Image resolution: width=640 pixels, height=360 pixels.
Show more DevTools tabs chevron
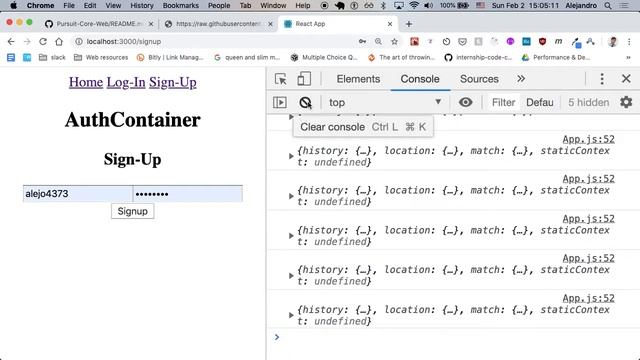521,79
